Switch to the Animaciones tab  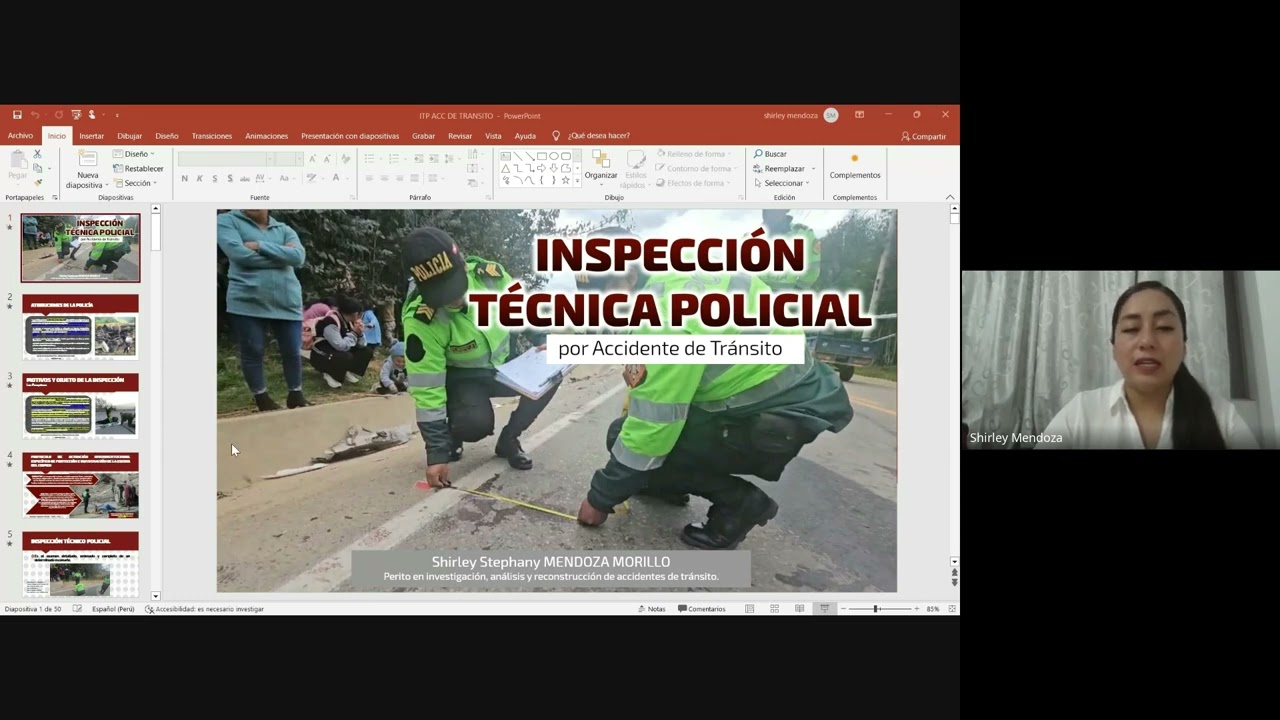[266, 136]
